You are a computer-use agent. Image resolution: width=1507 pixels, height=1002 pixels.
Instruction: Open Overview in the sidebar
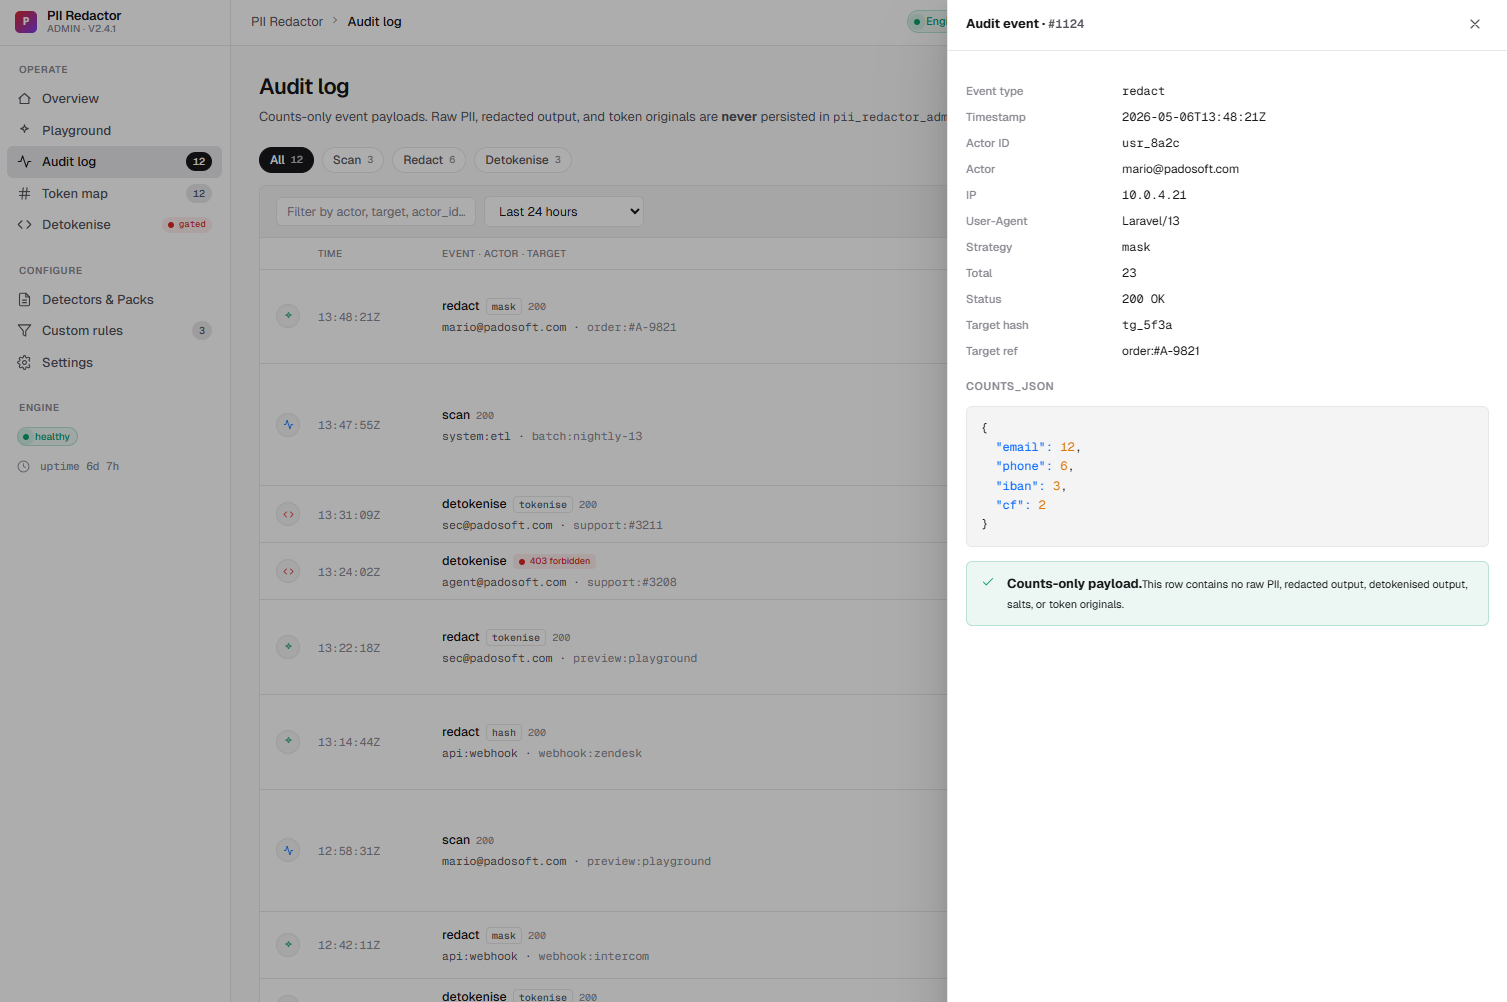pos(114,99)
